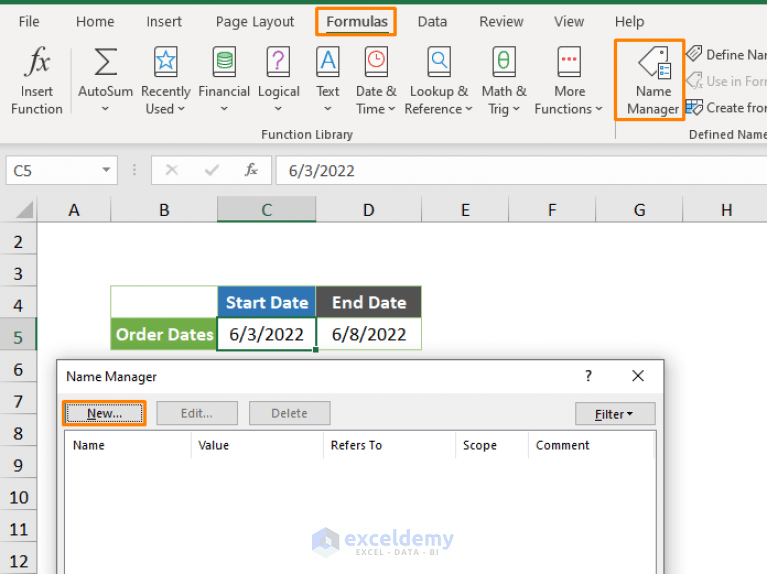The height and width of the screenshot is (574, 767).
Task: Click the Use in Formula icon
Action: [694, 81]
